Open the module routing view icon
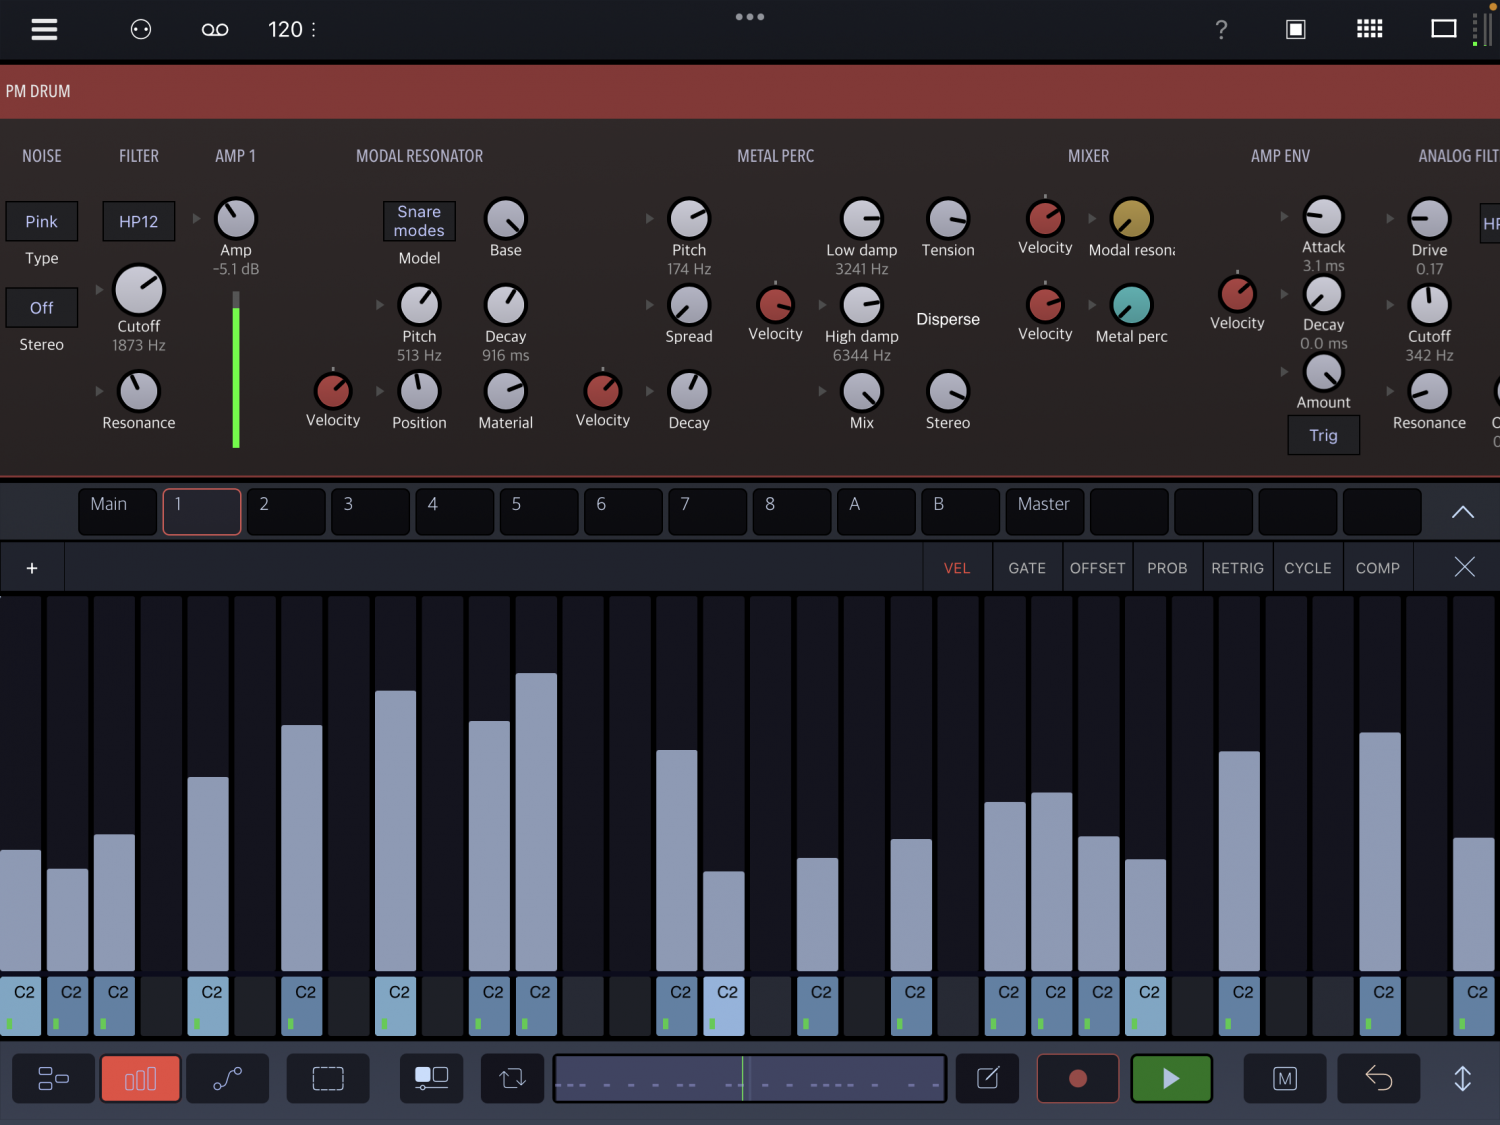Viewport: 1500px width, 1125px height. click(x=53, y=1078)
